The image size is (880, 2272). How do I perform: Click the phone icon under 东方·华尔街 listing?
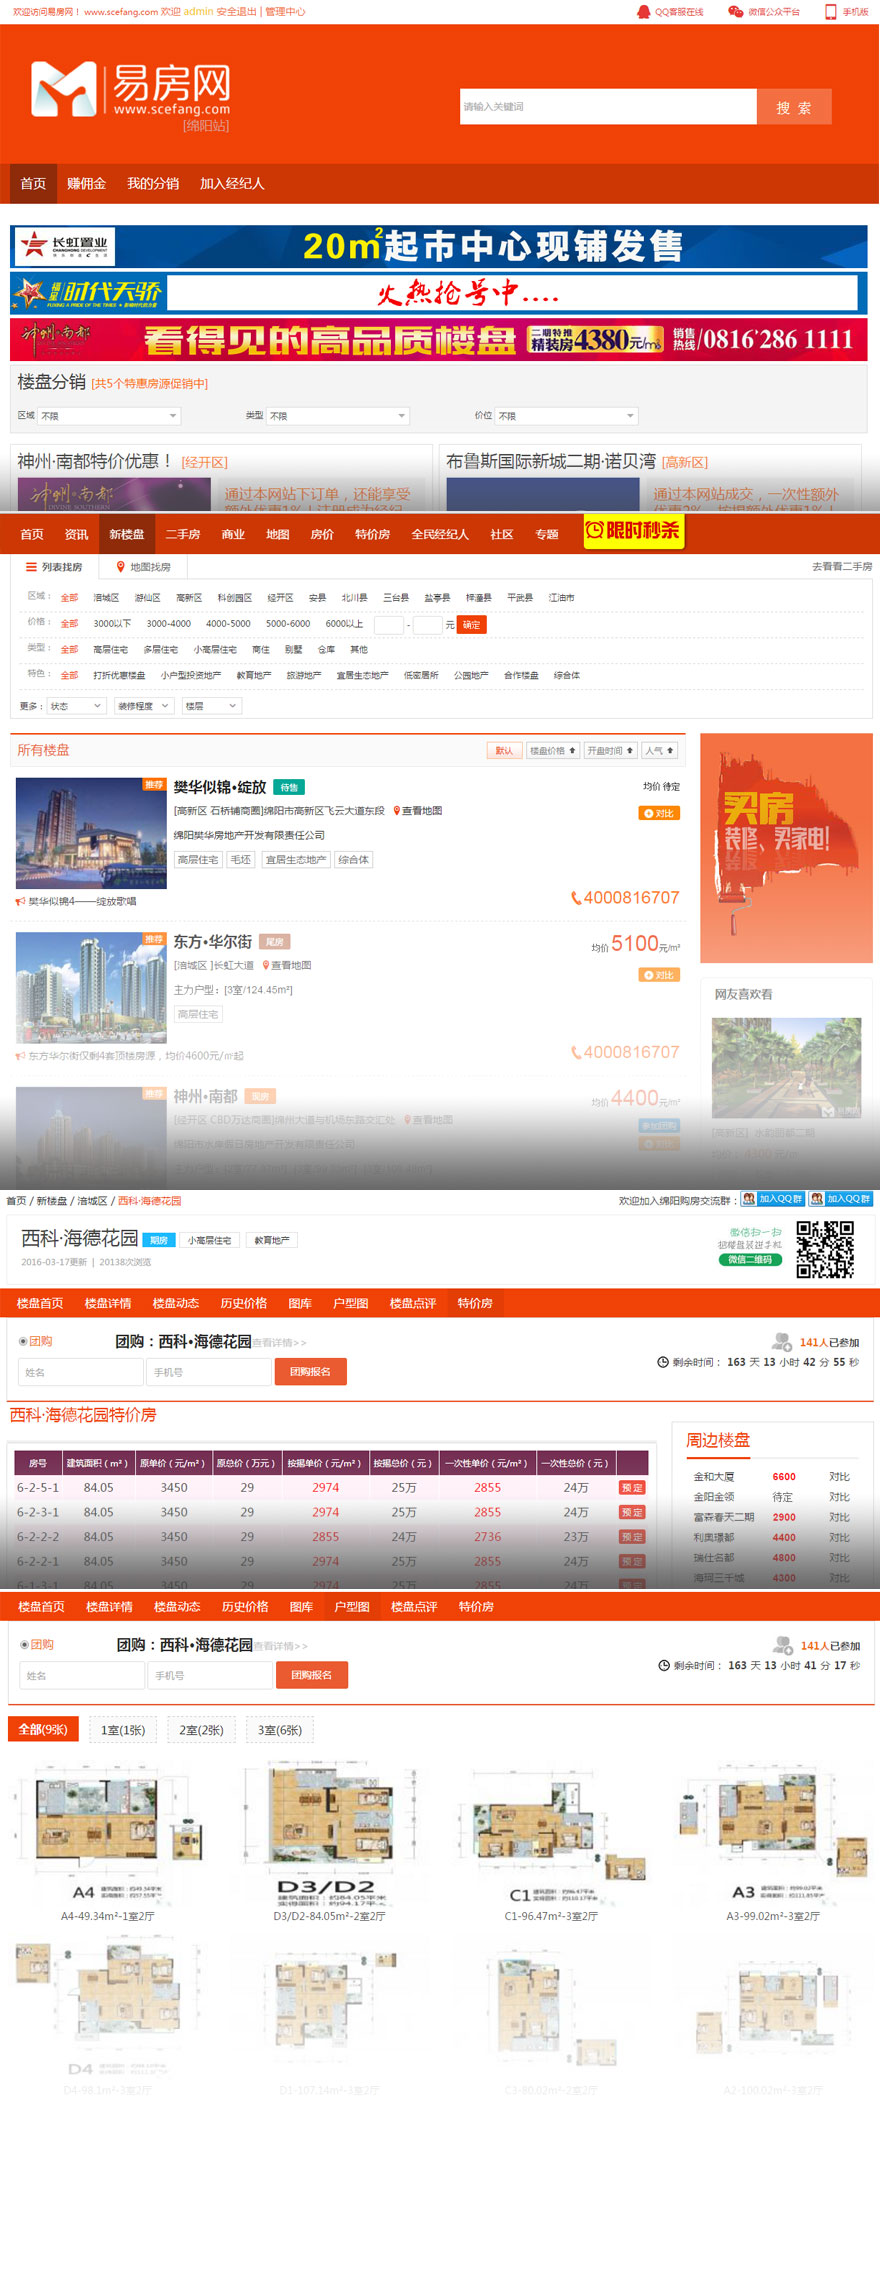click(x=576, y=1052)
